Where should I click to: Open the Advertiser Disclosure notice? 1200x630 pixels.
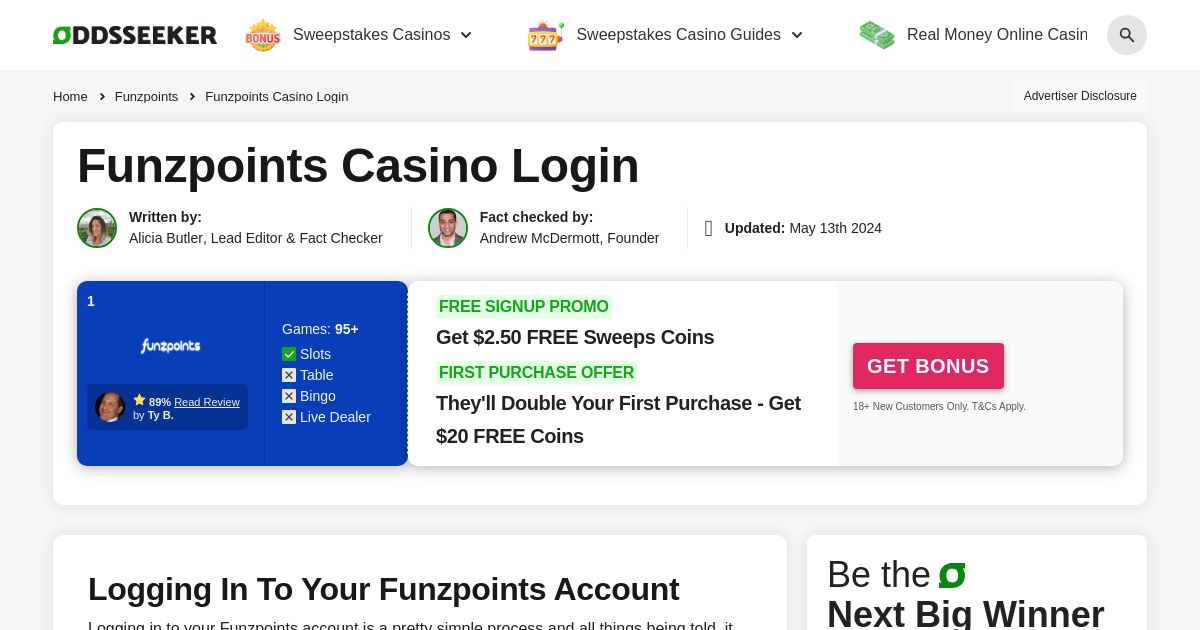(1080, 96)
